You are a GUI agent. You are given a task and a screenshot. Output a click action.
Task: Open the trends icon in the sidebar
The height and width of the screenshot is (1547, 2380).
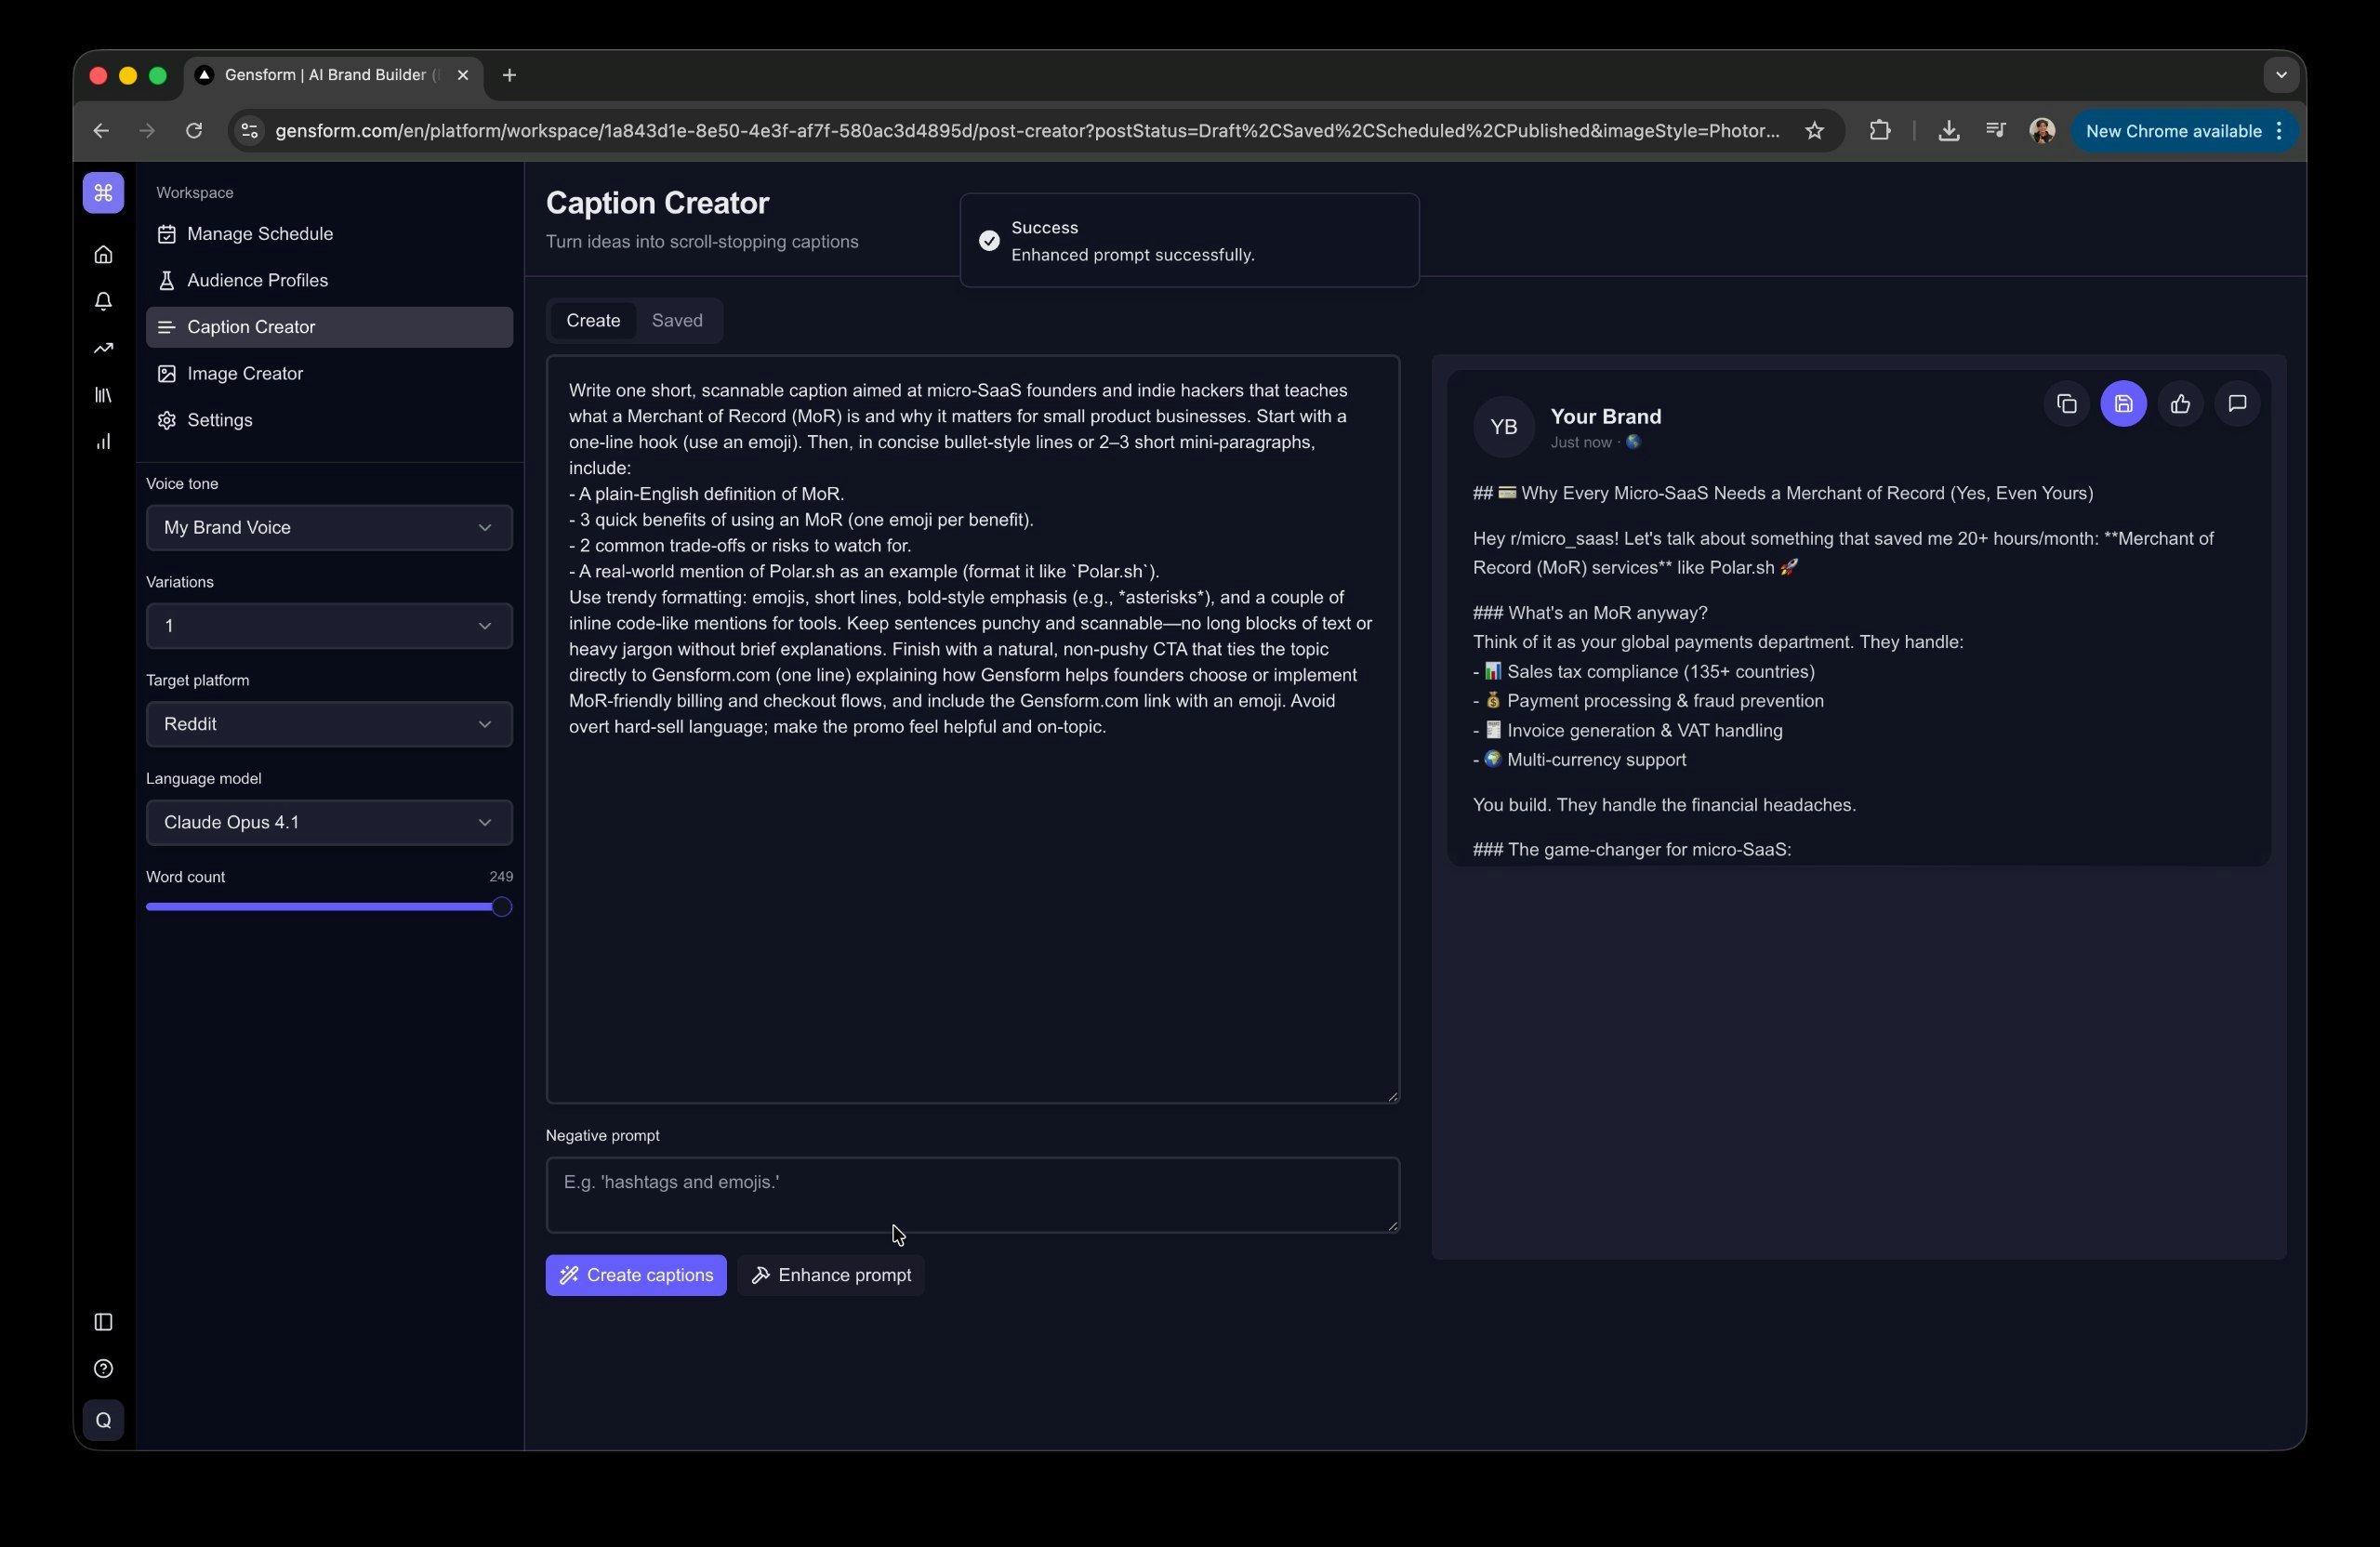pos(103,347)
